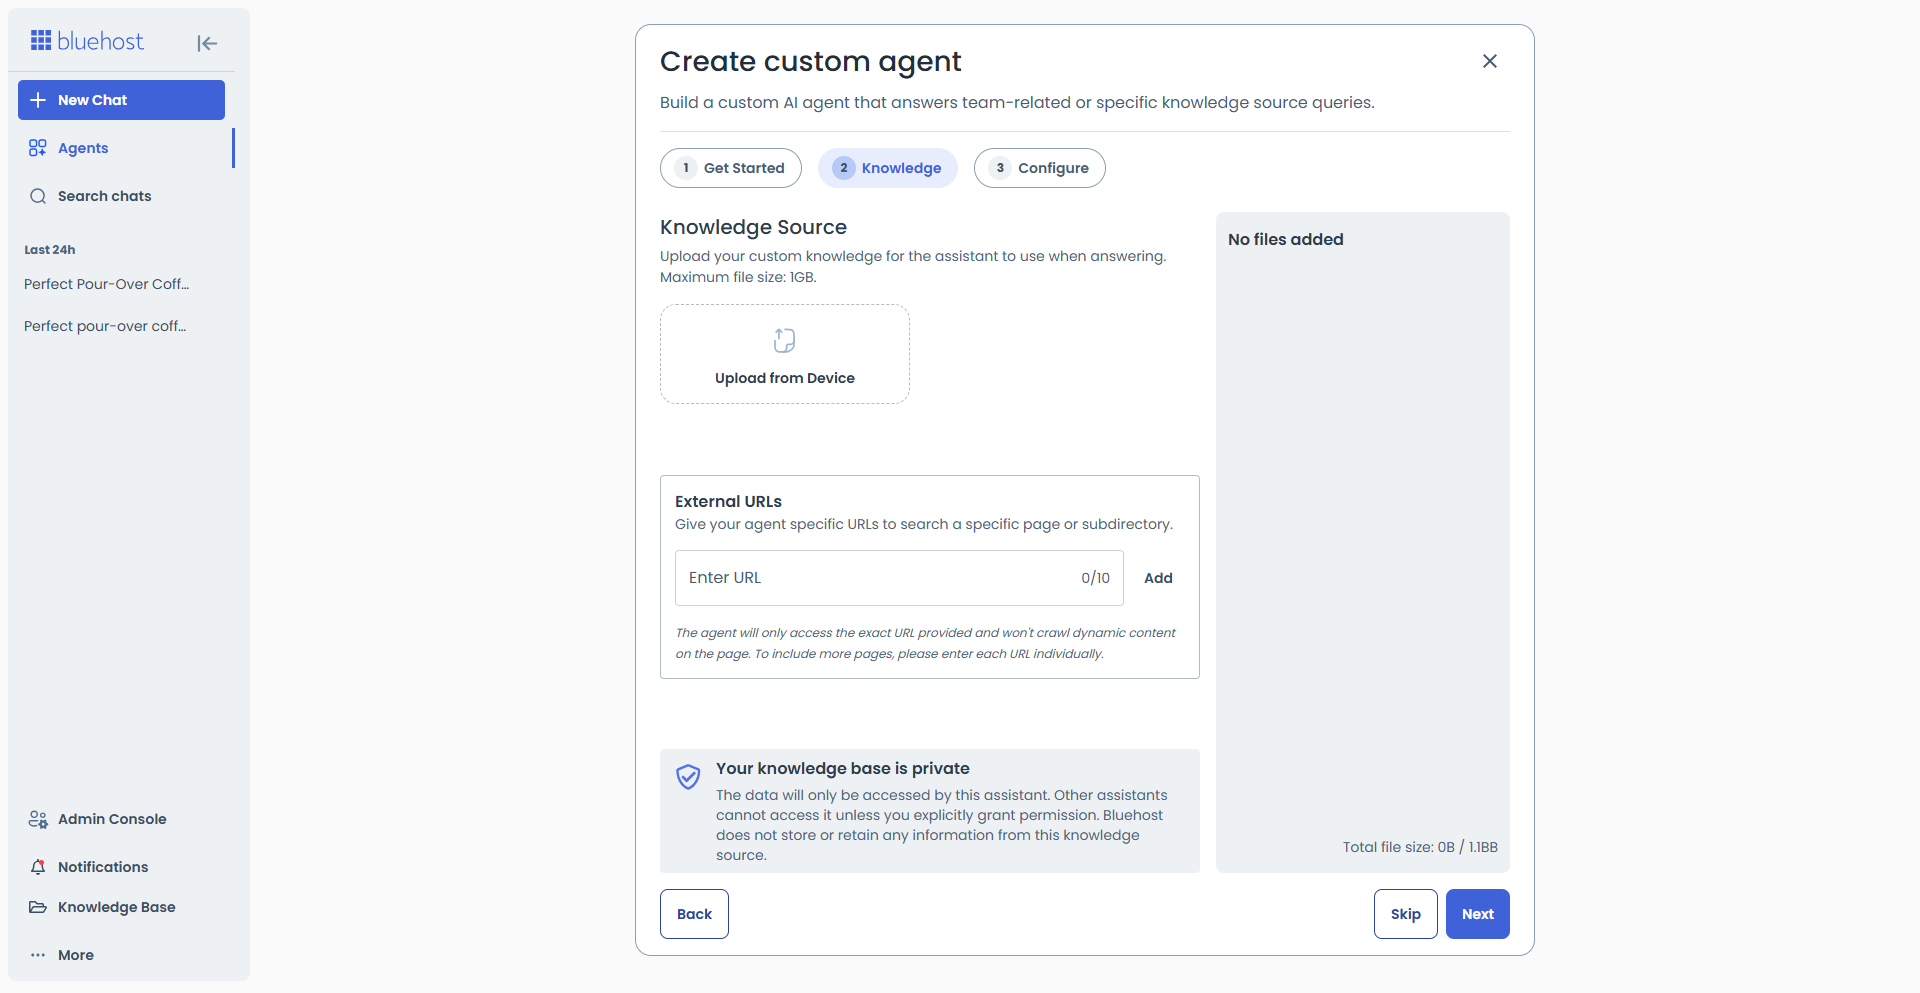The height and width of the screenshot is (993, 1920).
Task: Click the Bluehost logo grid icon
Action: [41, 40]
